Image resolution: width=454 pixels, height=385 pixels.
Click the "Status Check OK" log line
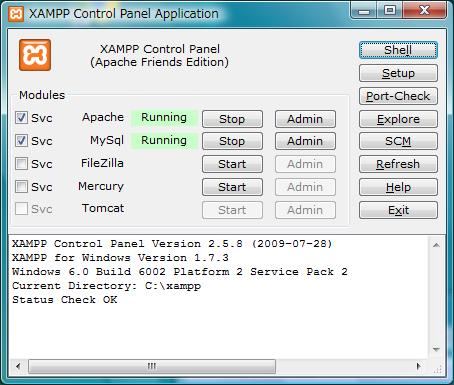pos(65,300)
